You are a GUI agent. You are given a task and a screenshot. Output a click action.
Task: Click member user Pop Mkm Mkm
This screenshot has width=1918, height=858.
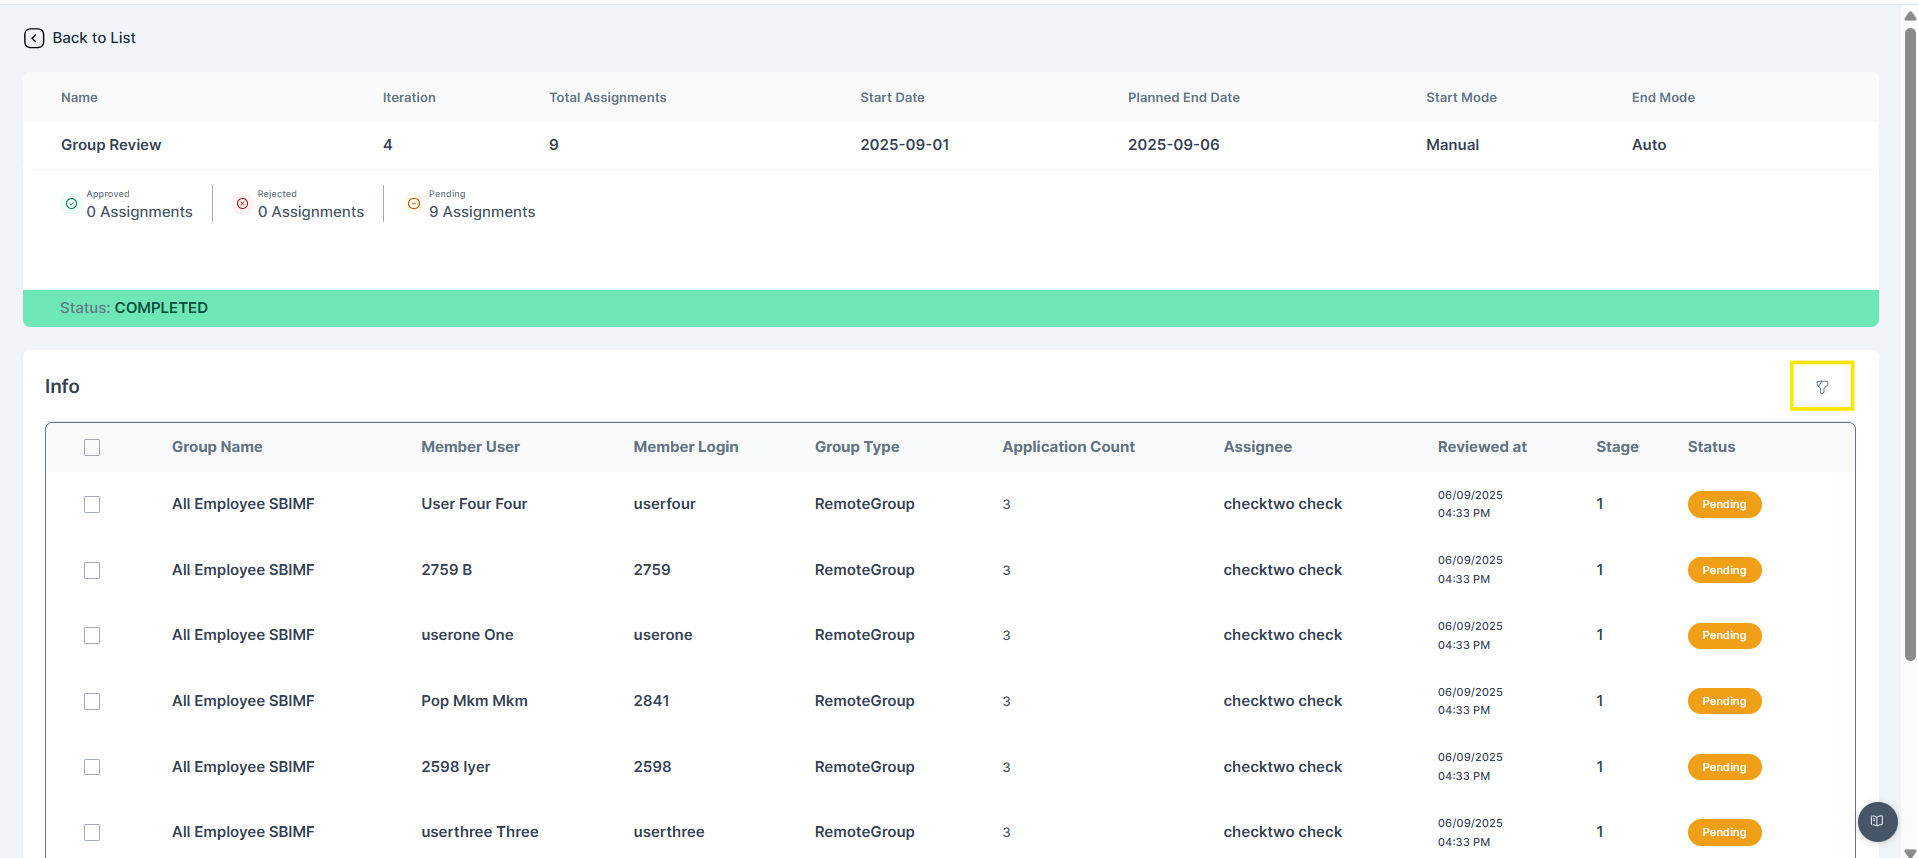[x=474, y=701]
